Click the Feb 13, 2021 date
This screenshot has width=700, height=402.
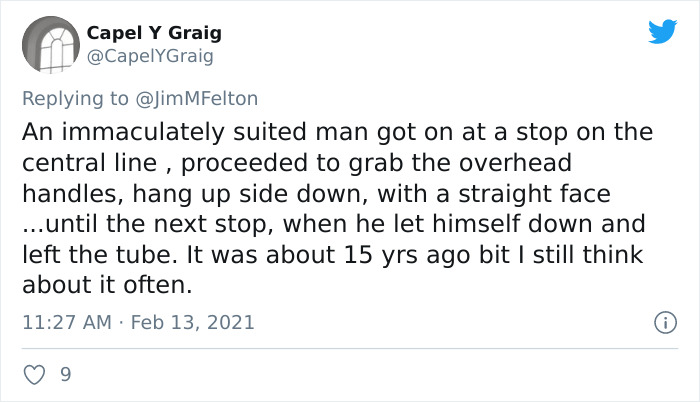(192, 322)
